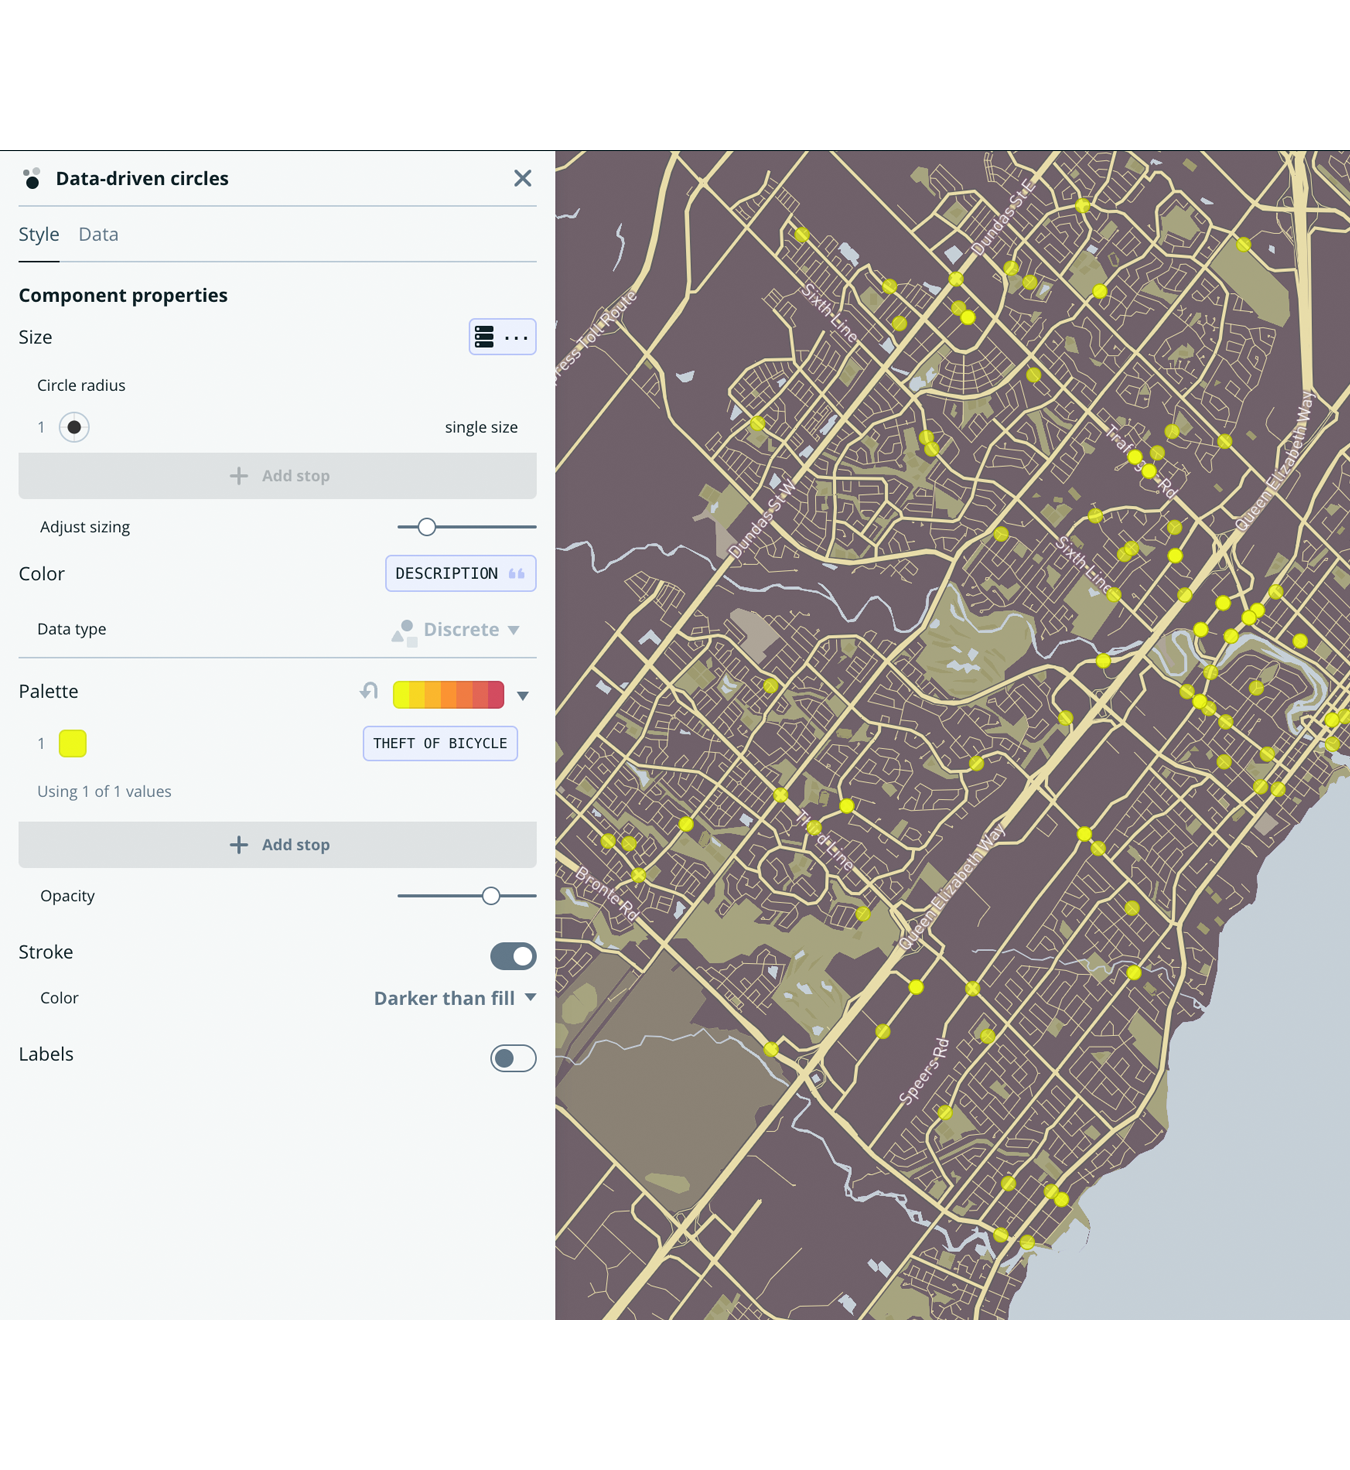Disable the Stroke toggle
This screenshot has height=1470, width=1350.
click(x=513, y=956)
